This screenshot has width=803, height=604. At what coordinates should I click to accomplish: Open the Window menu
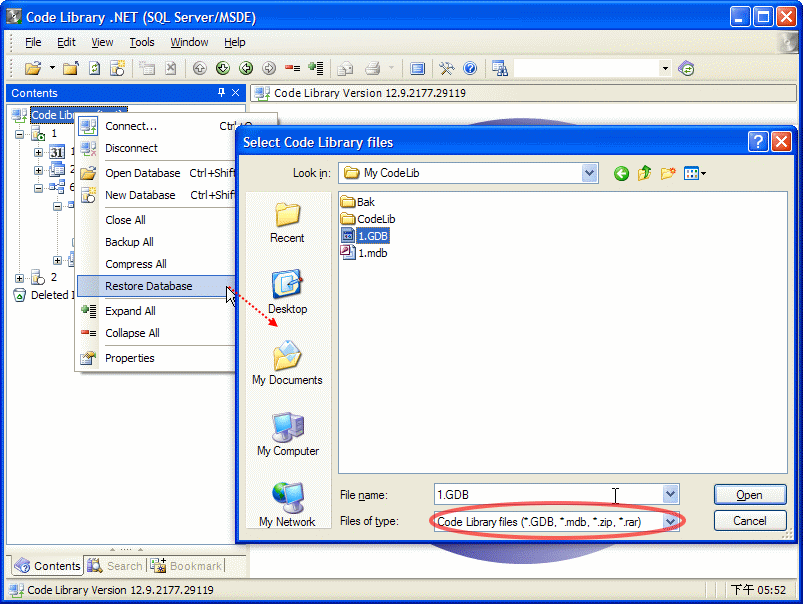tap(189, 42)
